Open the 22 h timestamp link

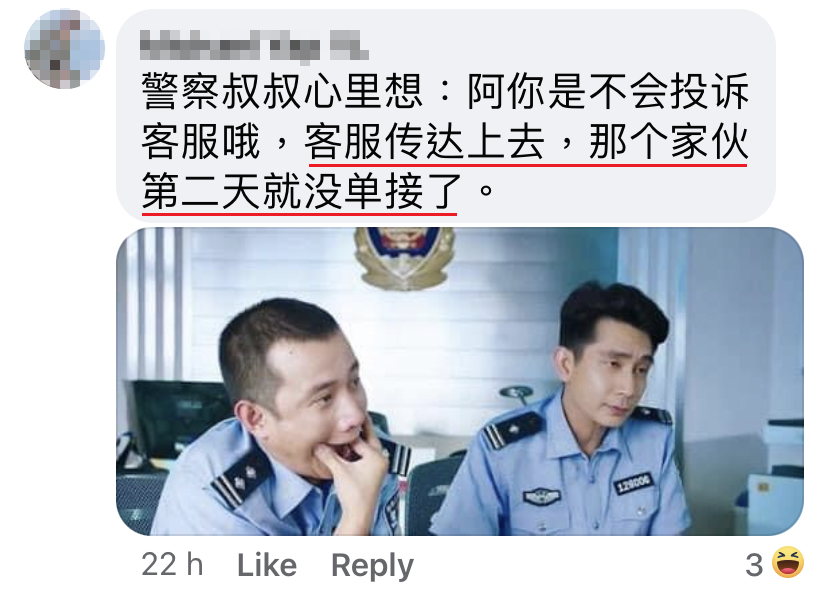coord(172,565)
